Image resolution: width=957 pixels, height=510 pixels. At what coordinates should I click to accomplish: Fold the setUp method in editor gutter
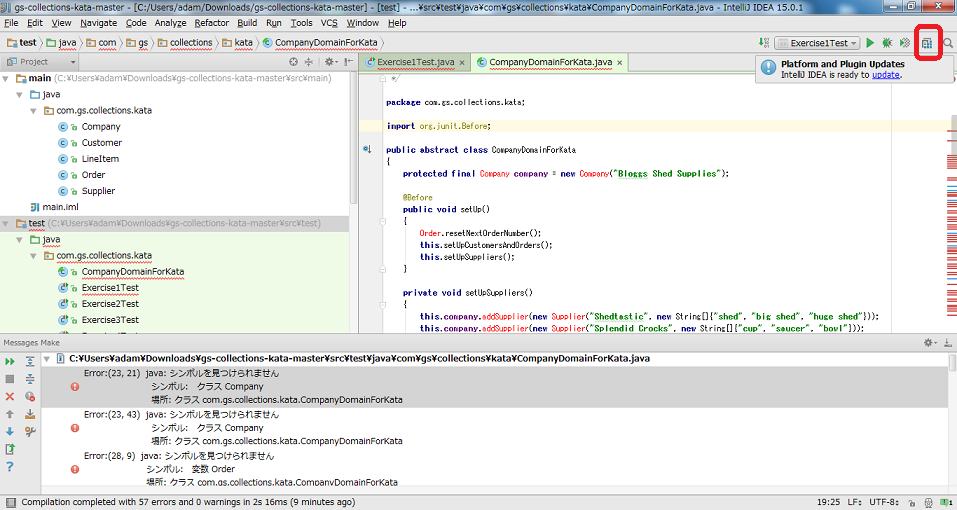pos(383,221)
